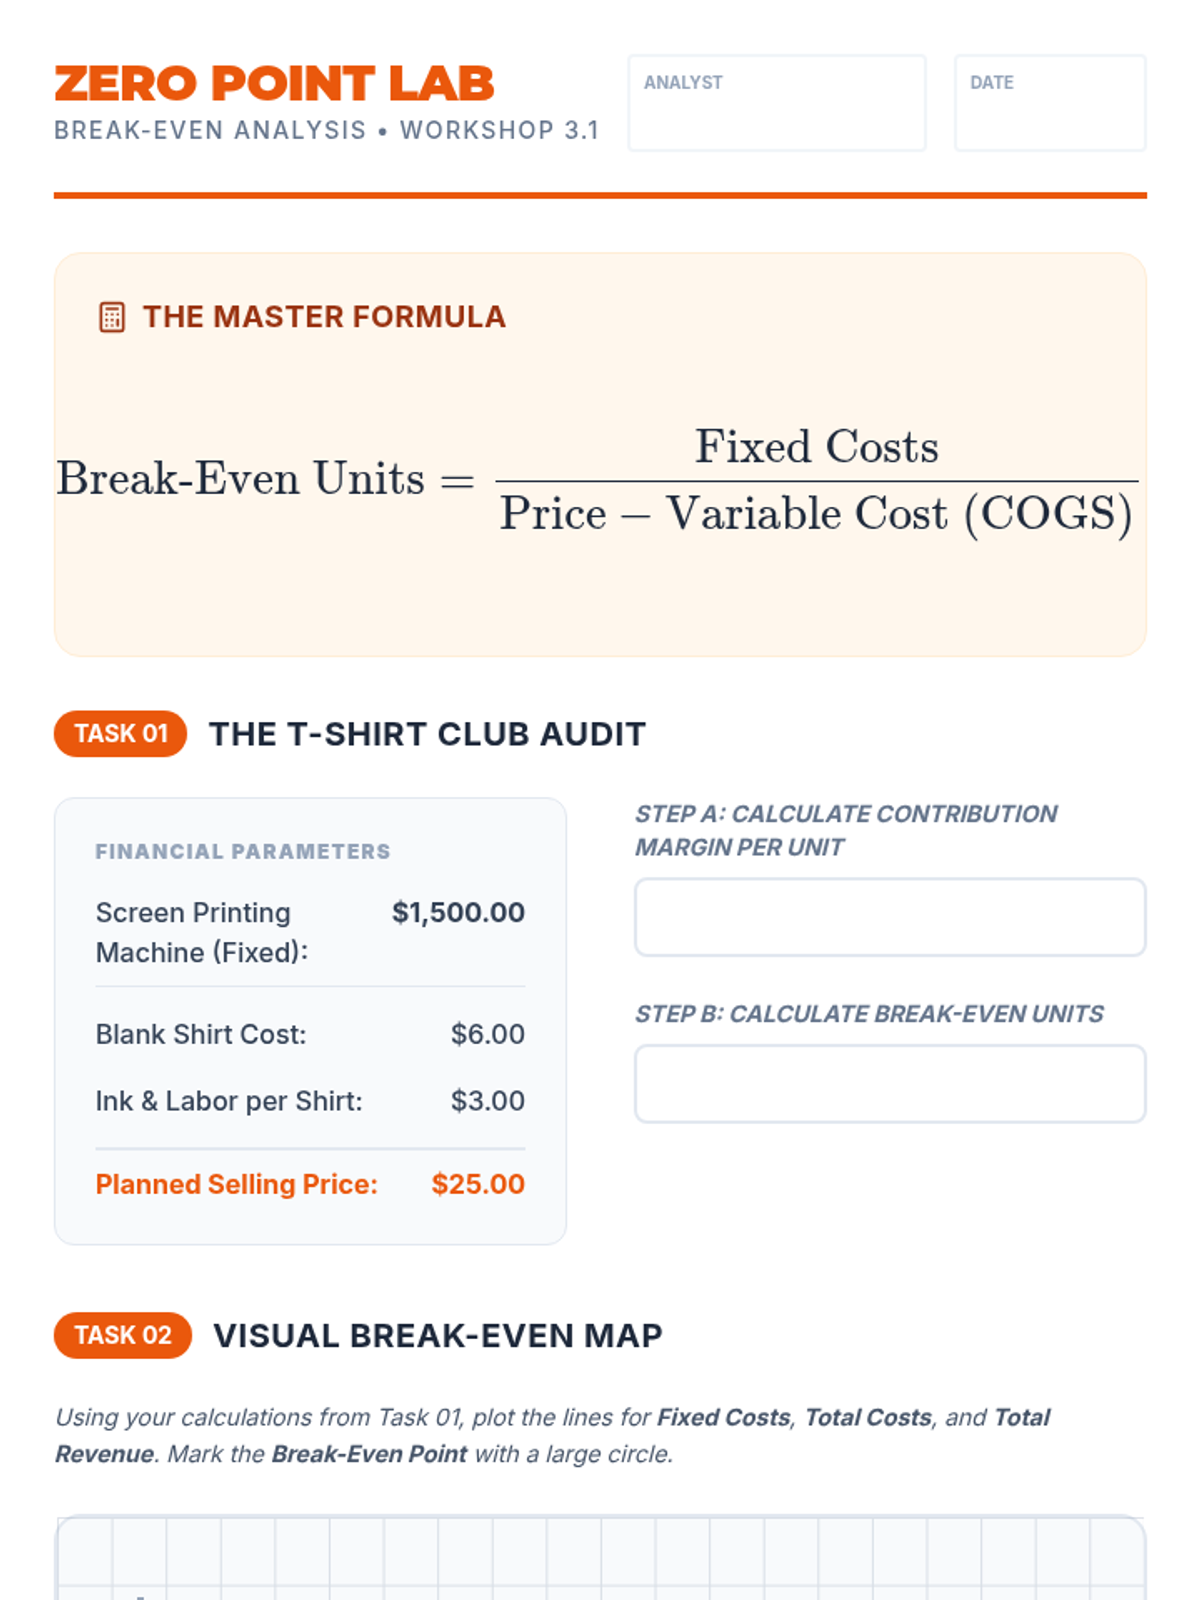This screenshot has width=1200, height=1600.
Task: Click the Zero Point Lab title
Action: [274, 84]
